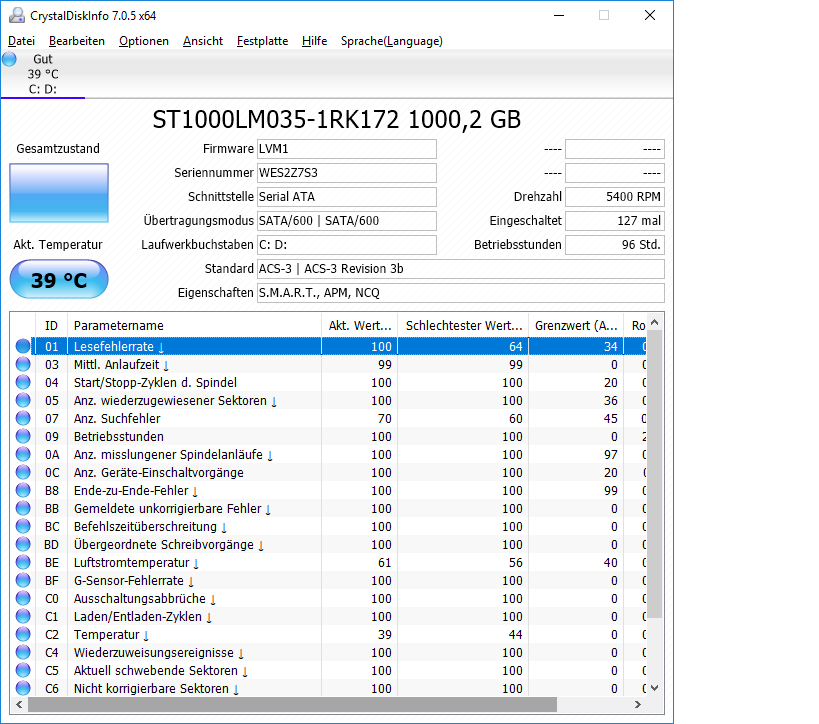This screenshot has height=724, width=819.
Task: Click the table's vertical scroll down arrow
Action: 655,688
